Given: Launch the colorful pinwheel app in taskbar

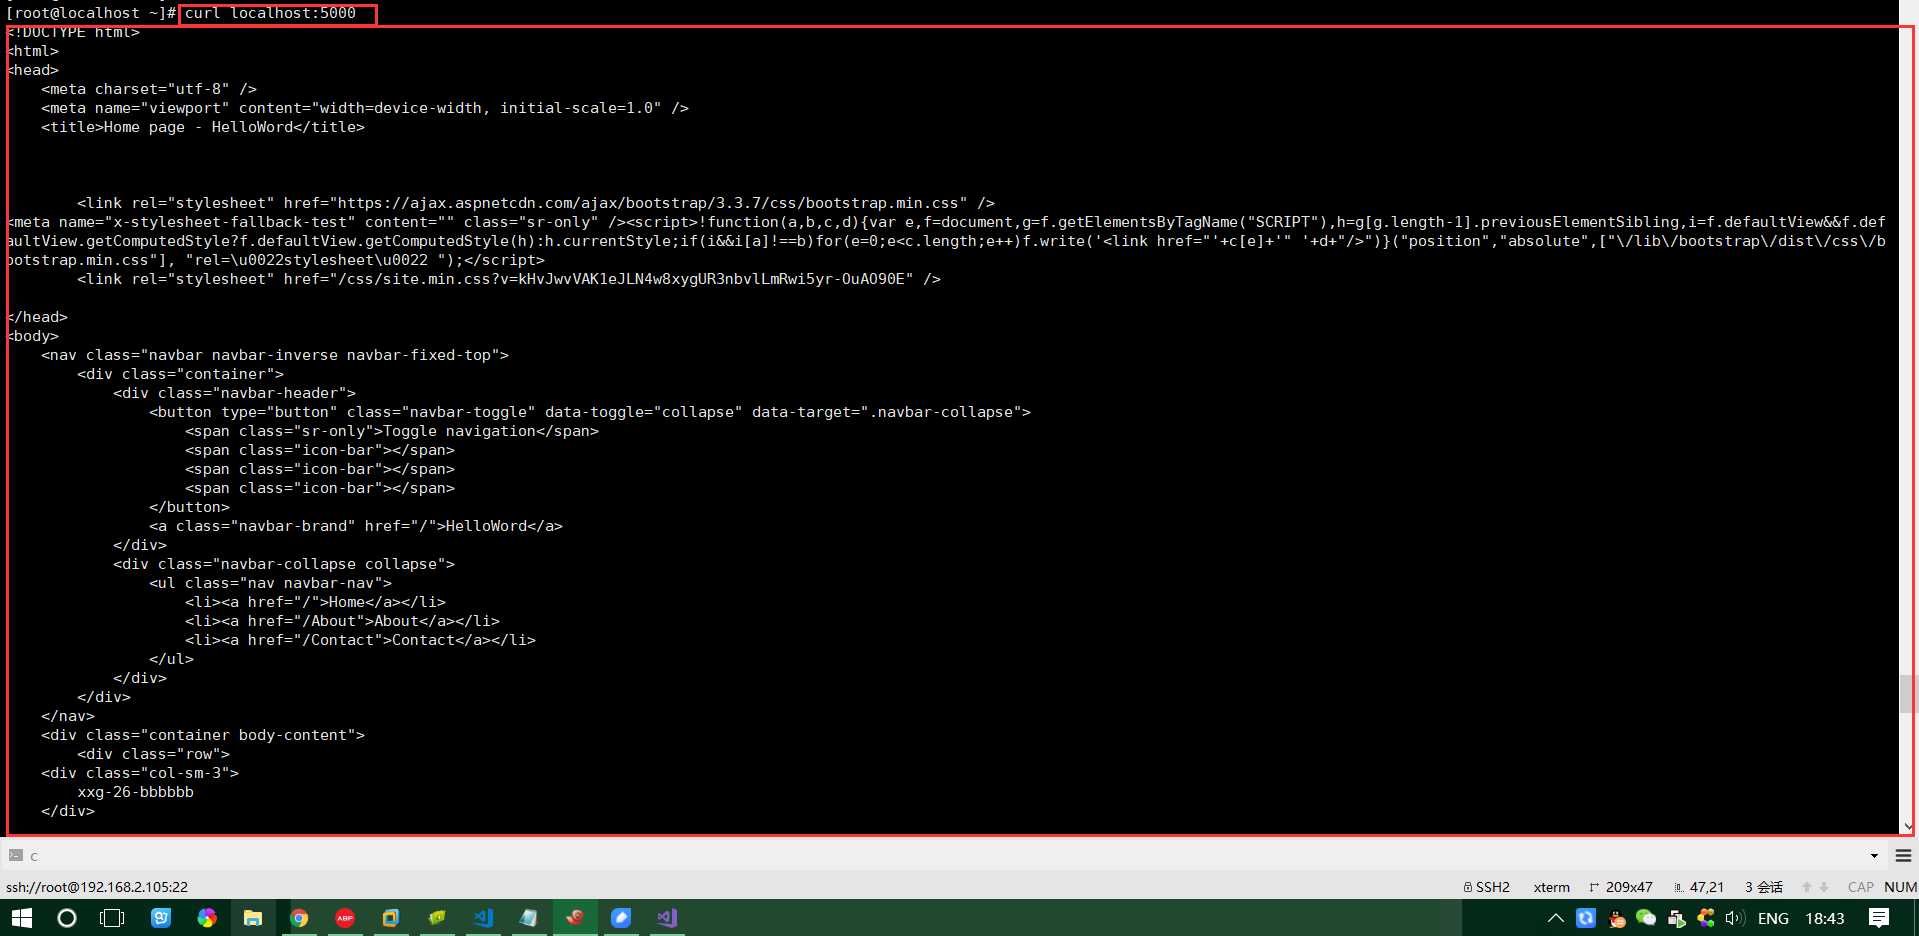Looking at the screenshot, I should point(207,918).
